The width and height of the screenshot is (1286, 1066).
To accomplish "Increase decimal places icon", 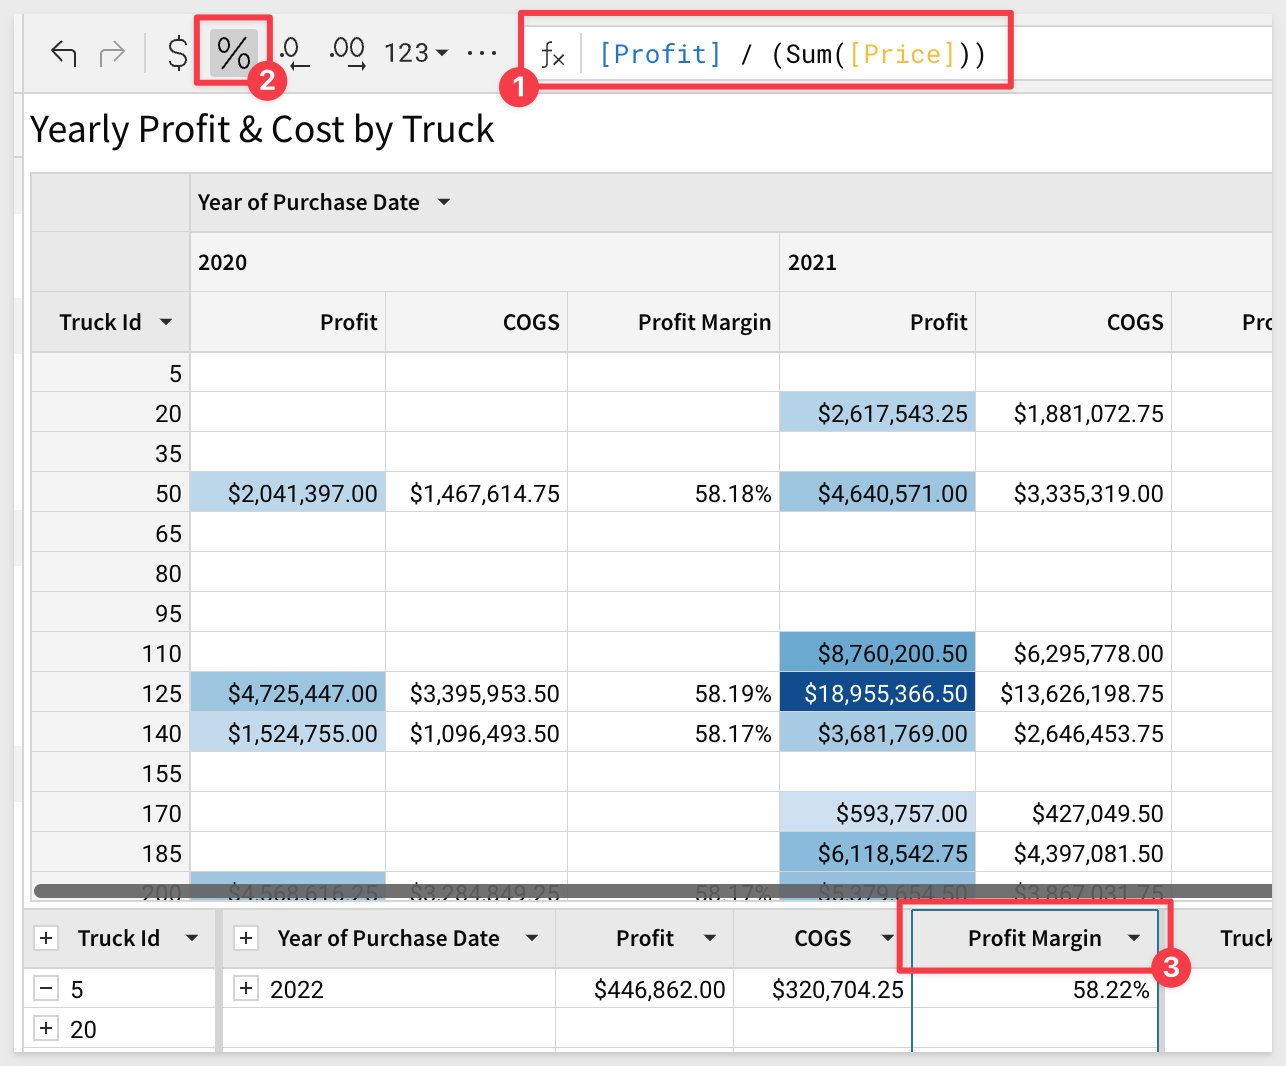I will pos(347,53).
